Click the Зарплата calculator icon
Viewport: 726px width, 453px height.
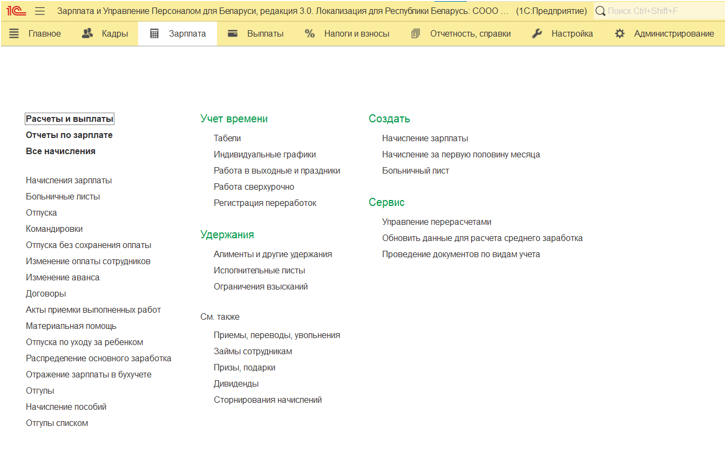point(154,33)
